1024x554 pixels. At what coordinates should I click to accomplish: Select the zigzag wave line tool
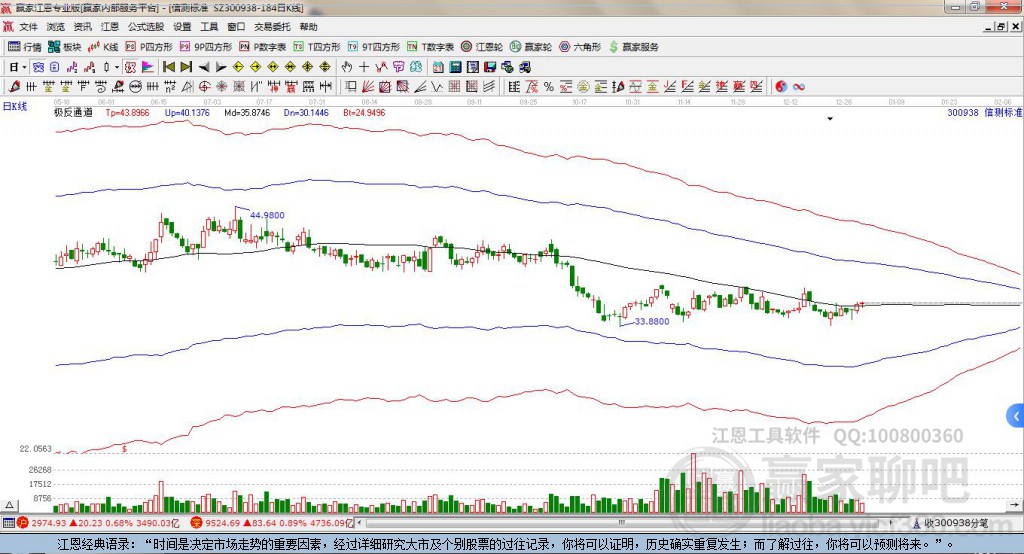(x=436, y=86)
